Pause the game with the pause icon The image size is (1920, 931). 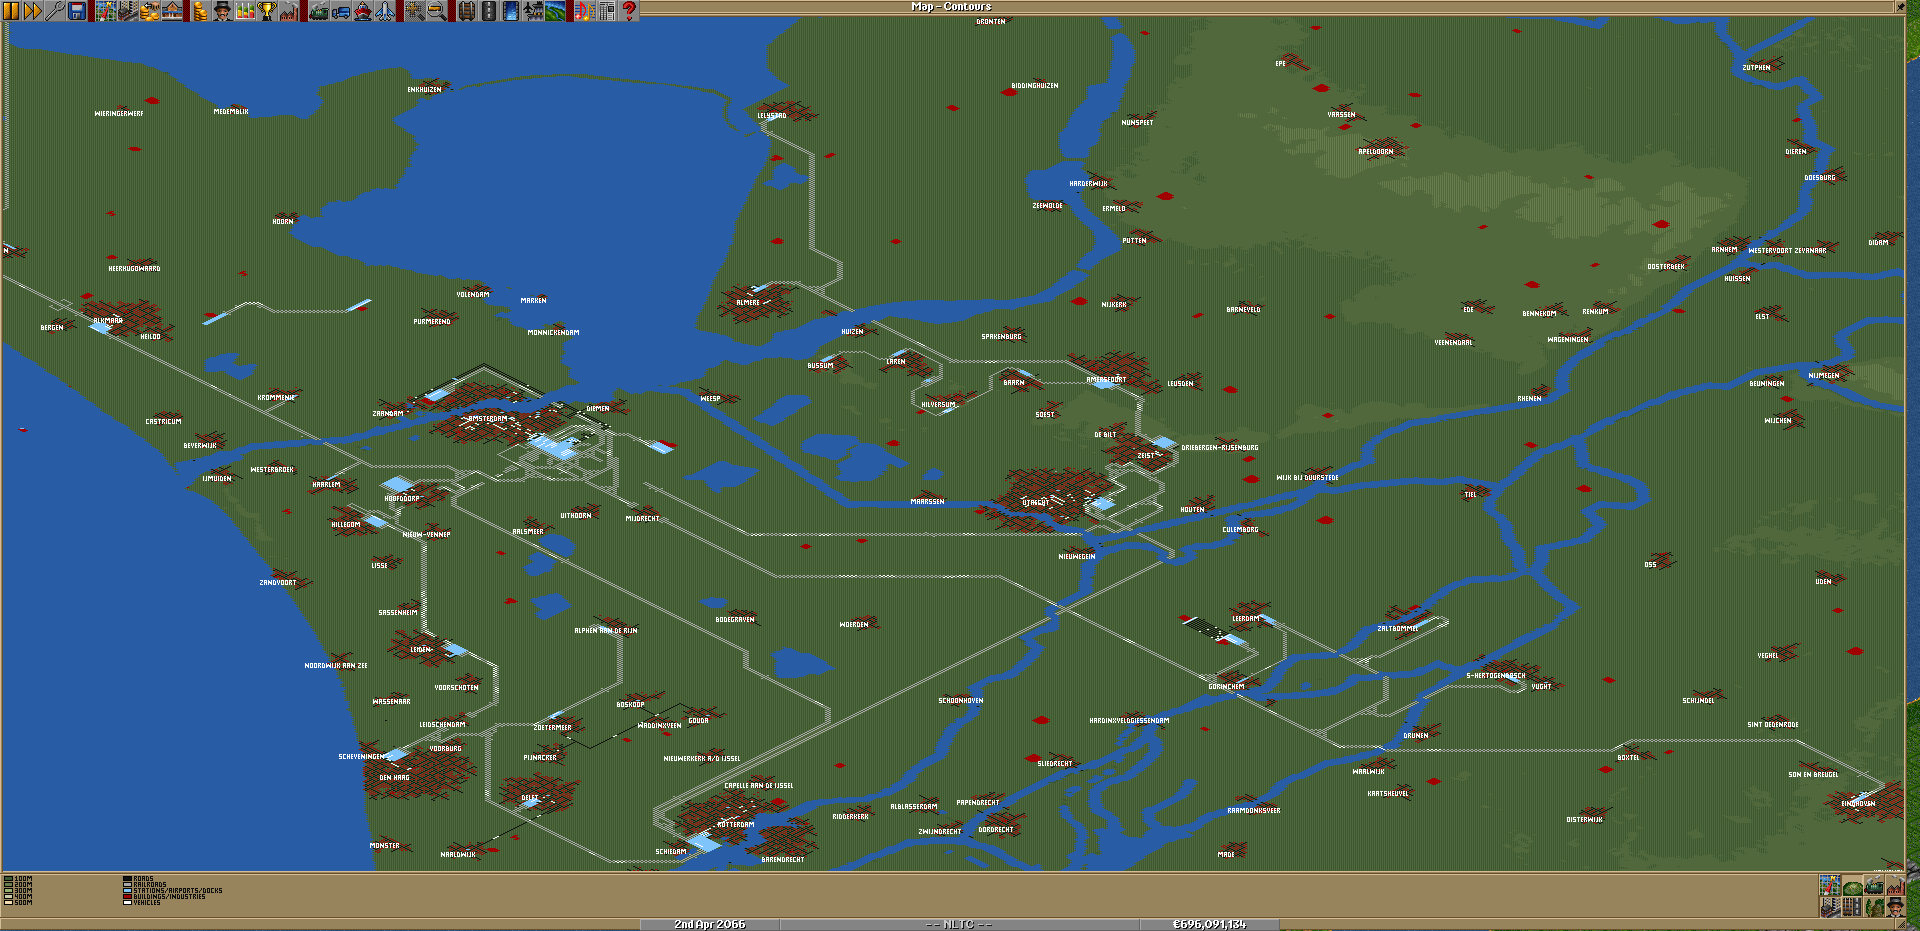[x=11, y=11]
